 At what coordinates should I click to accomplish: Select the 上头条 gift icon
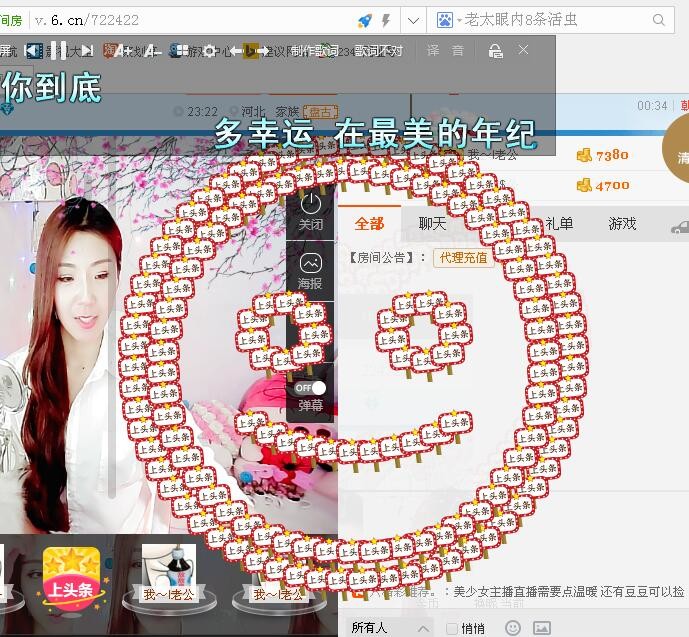coord(71,578)
